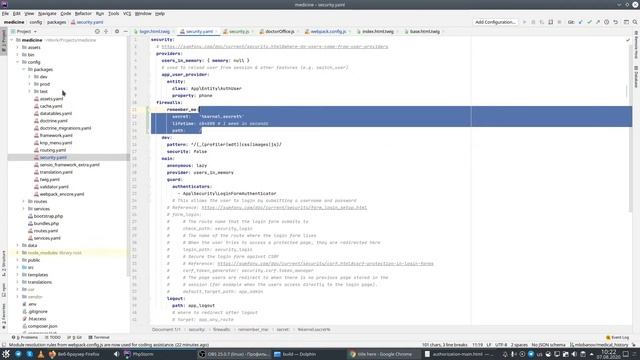
Task: Switch to the doctorOffice.js tab
Action: tap(279, 31)
